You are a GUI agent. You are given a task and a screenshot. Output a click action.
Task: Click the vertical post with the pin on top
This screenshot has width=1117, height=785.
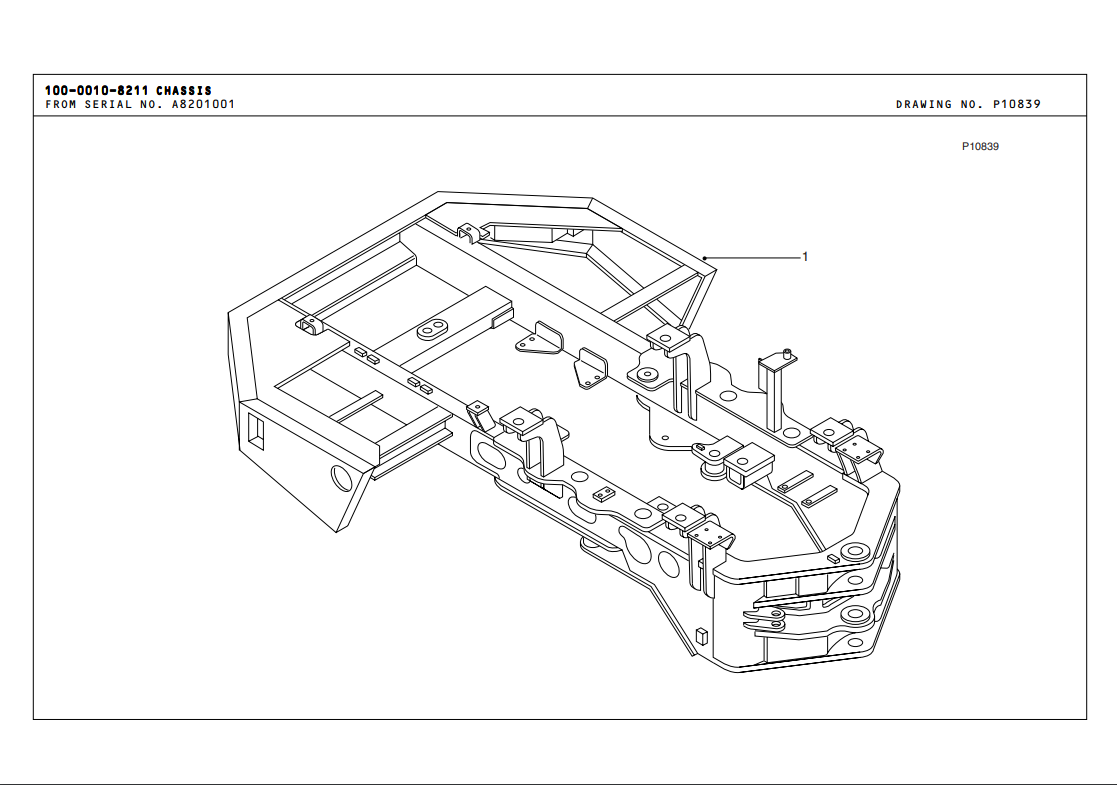tap(772, 389)
